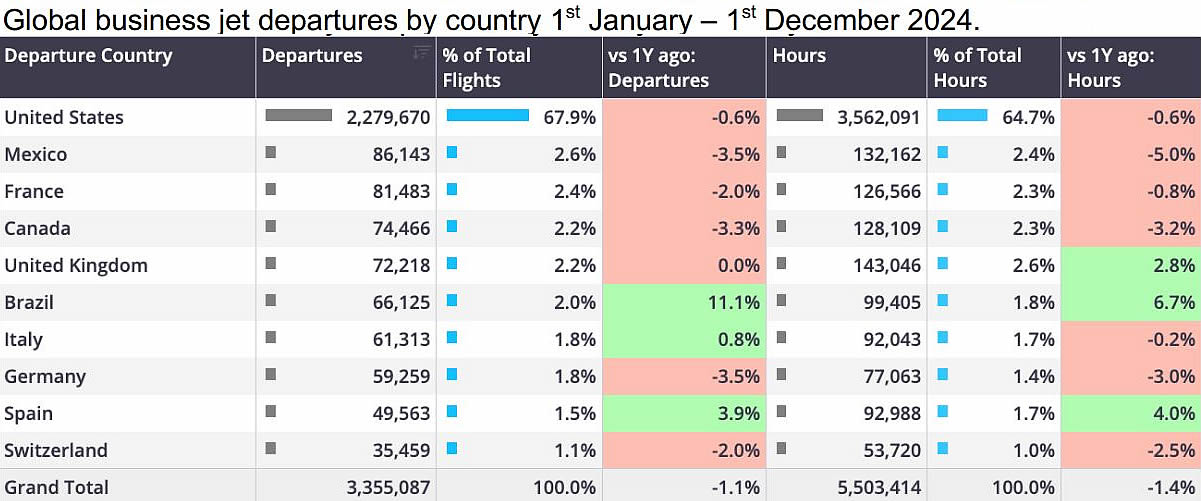Click Mexico's gray departures bar marker
Image resolution: width=1201 pixels, height=501 pixels.
coord(270,153)
